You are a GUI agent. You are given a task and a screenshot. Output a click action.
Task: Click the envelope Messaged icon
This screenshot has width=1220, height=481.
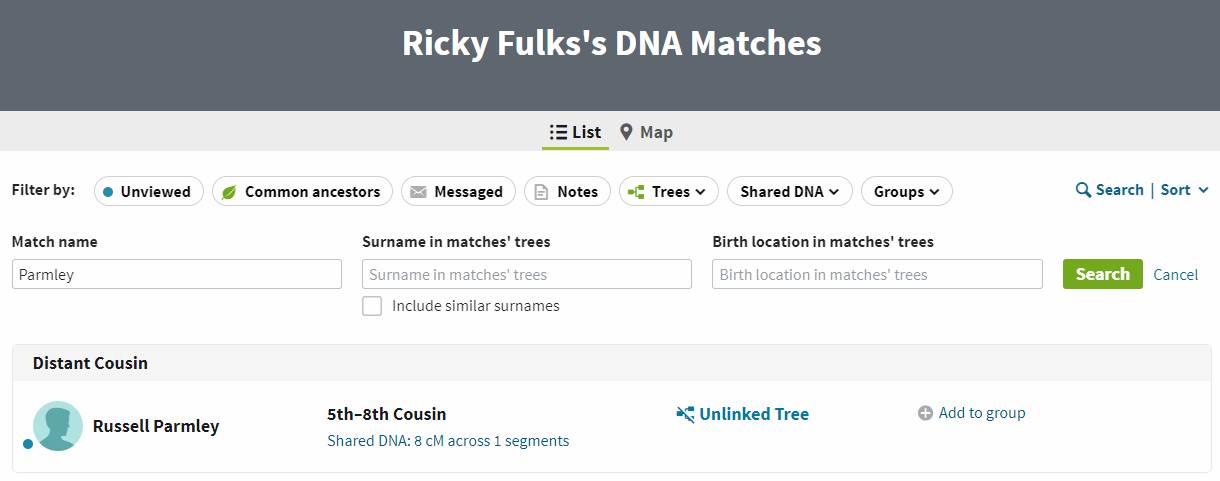[x=418, y=192]
